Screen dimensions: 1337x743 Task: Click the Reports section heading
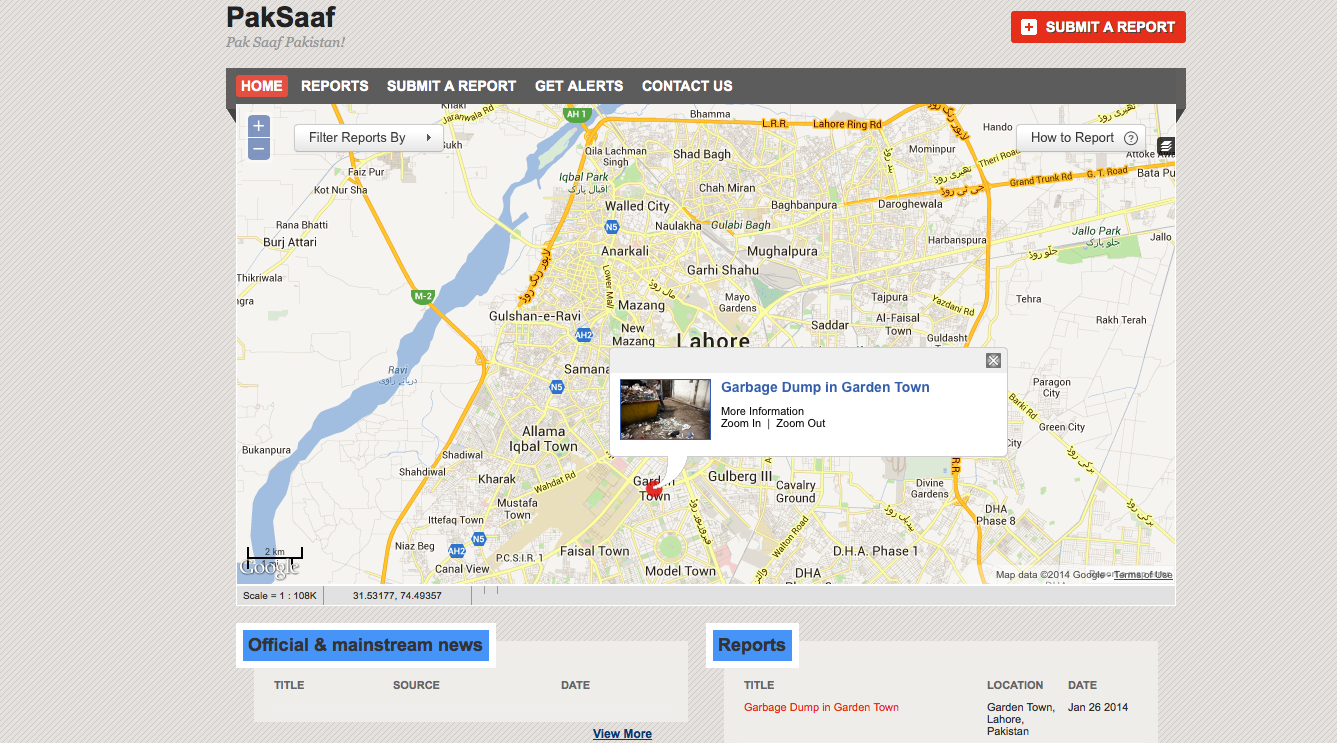click(x=751, y=645)
